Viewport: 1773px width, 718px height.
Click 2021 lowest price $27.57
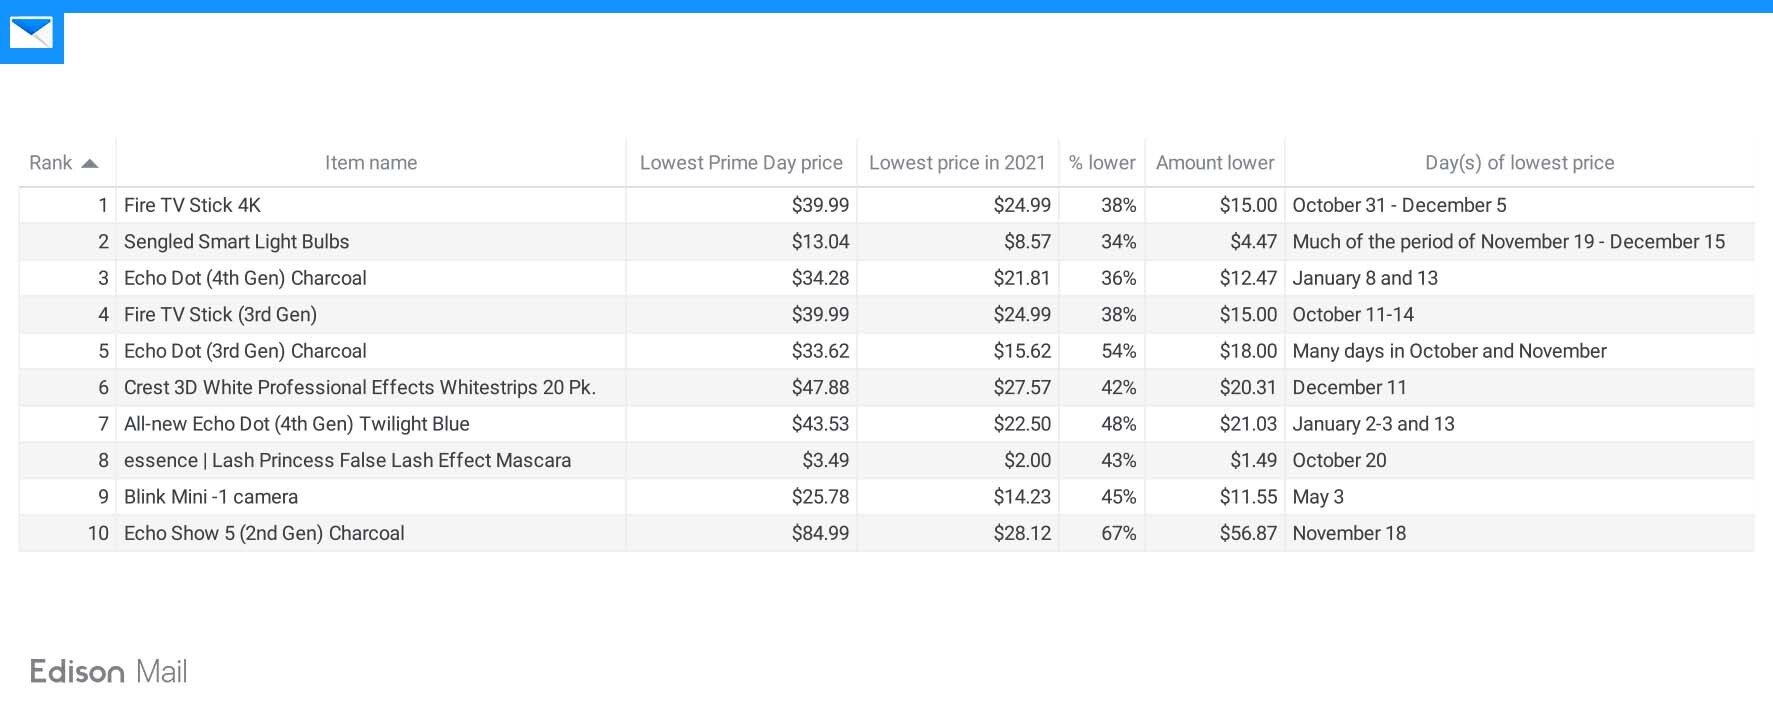(1022, 388)
